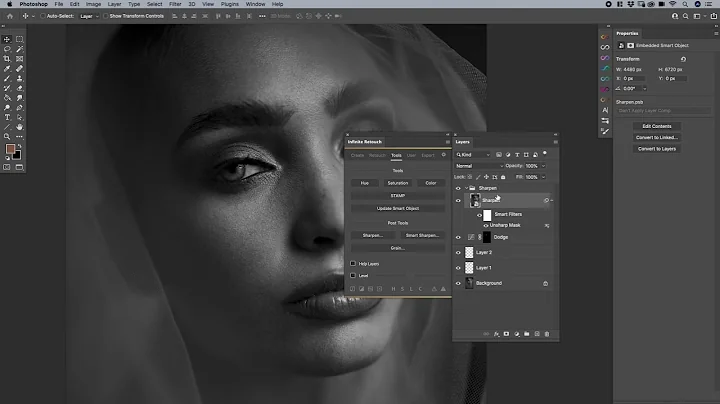Toggle Show Transform Controls checkbox
This screenshot has height=404, width=720.
[106, 16]
